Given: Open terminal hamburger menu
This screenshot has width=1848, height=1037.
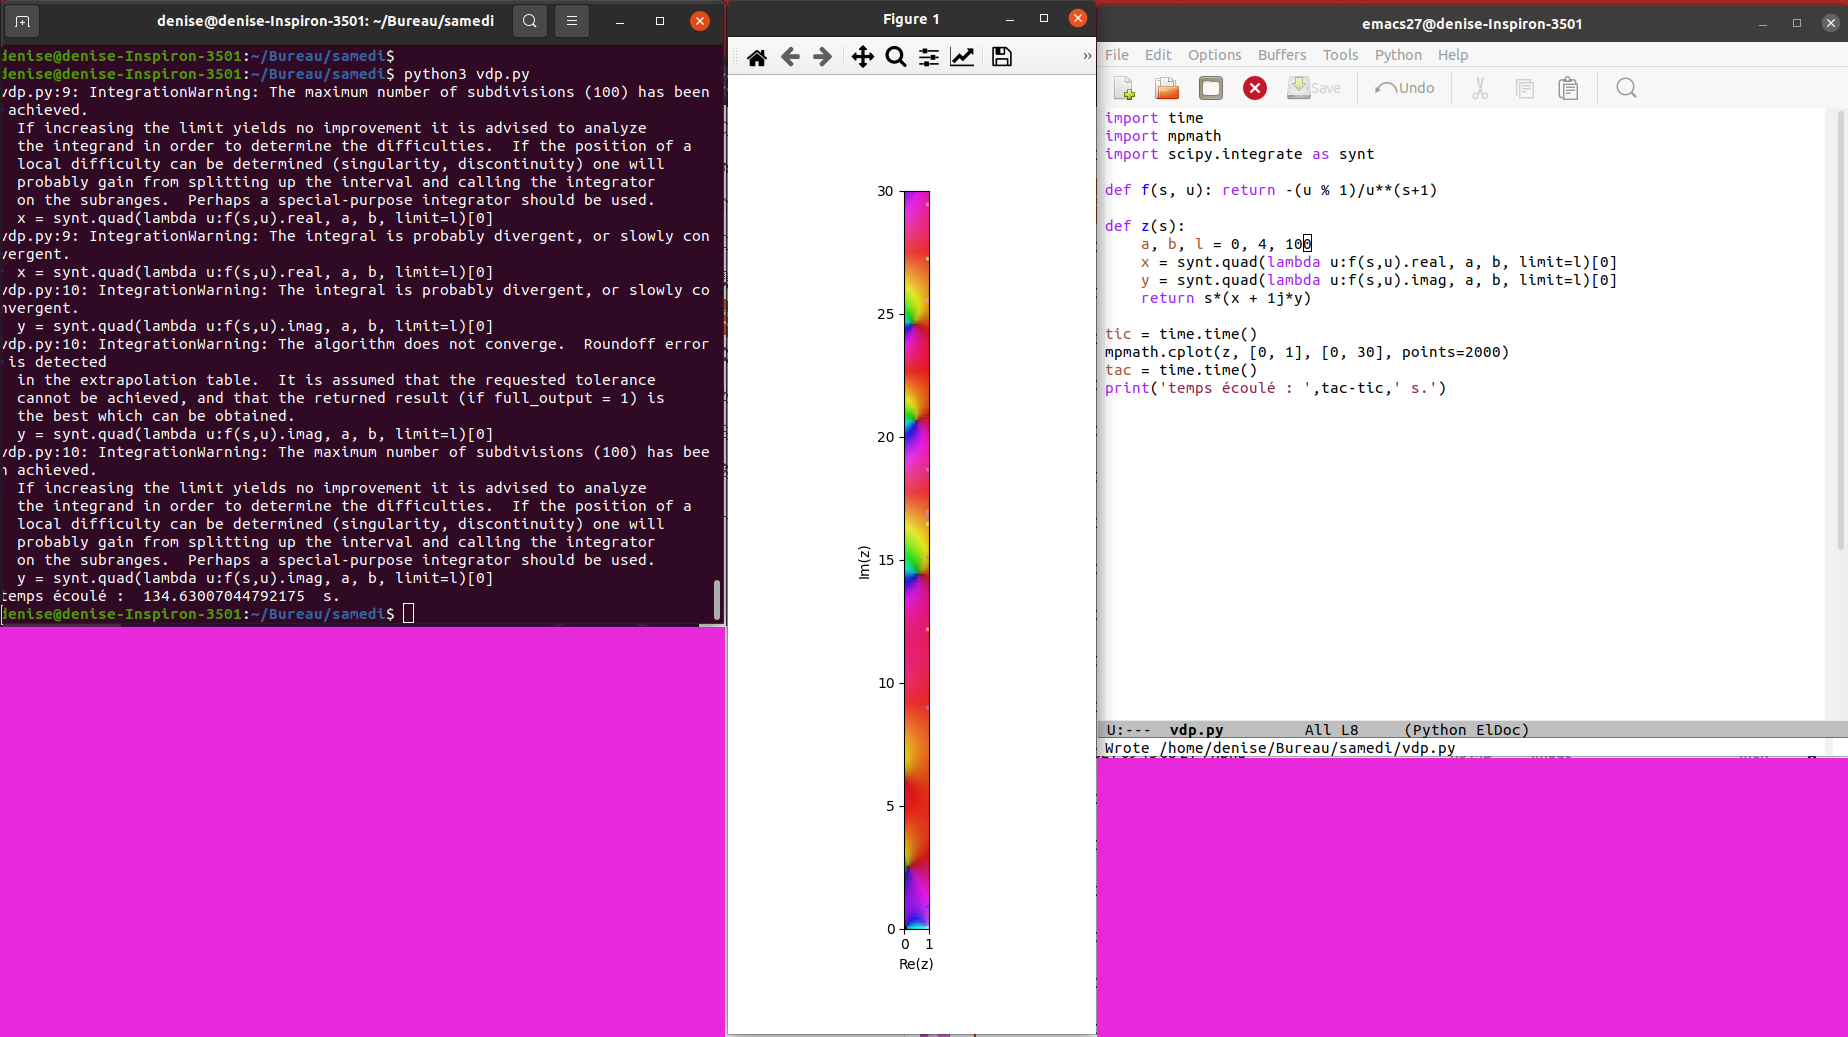Looking at the screenshot, I should pos(572,20).
